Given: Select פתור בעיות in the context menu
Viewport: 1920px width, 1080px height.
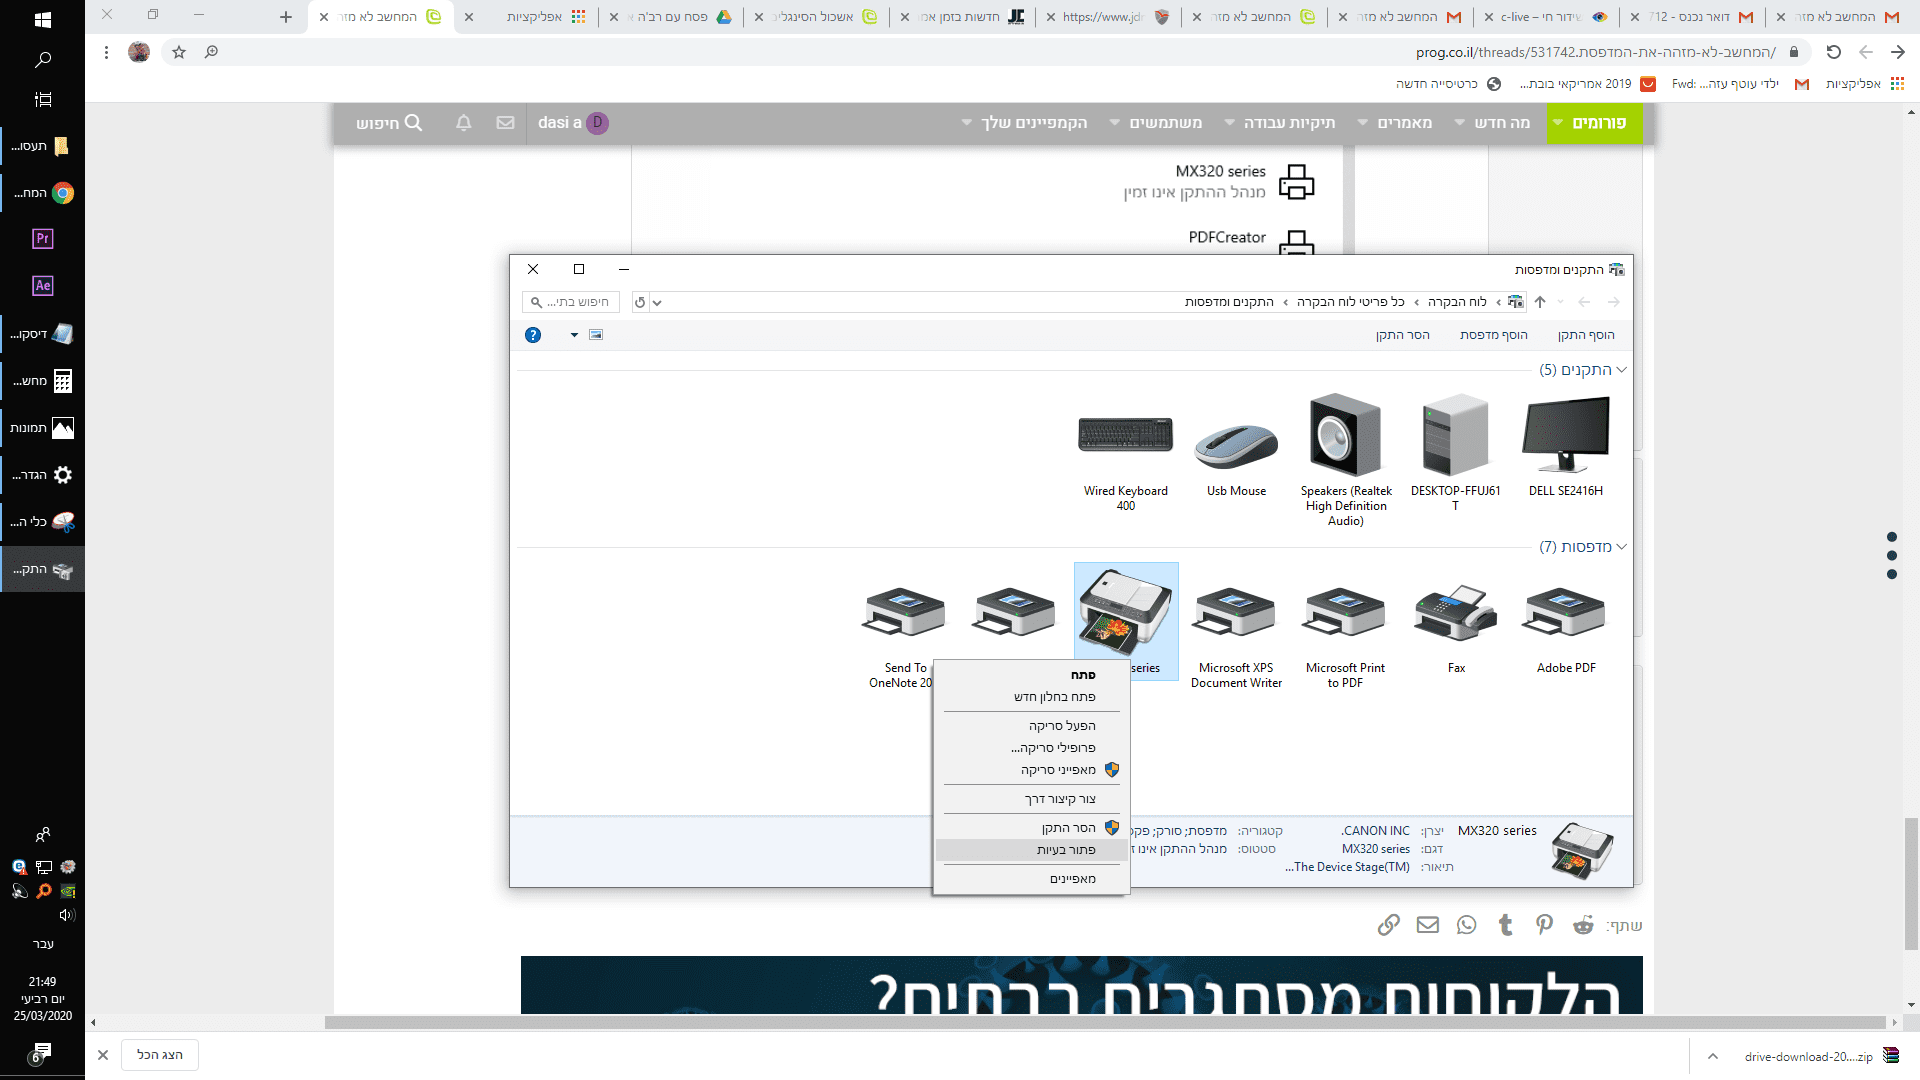Looking at the screenshot, I should point(1066,850).
